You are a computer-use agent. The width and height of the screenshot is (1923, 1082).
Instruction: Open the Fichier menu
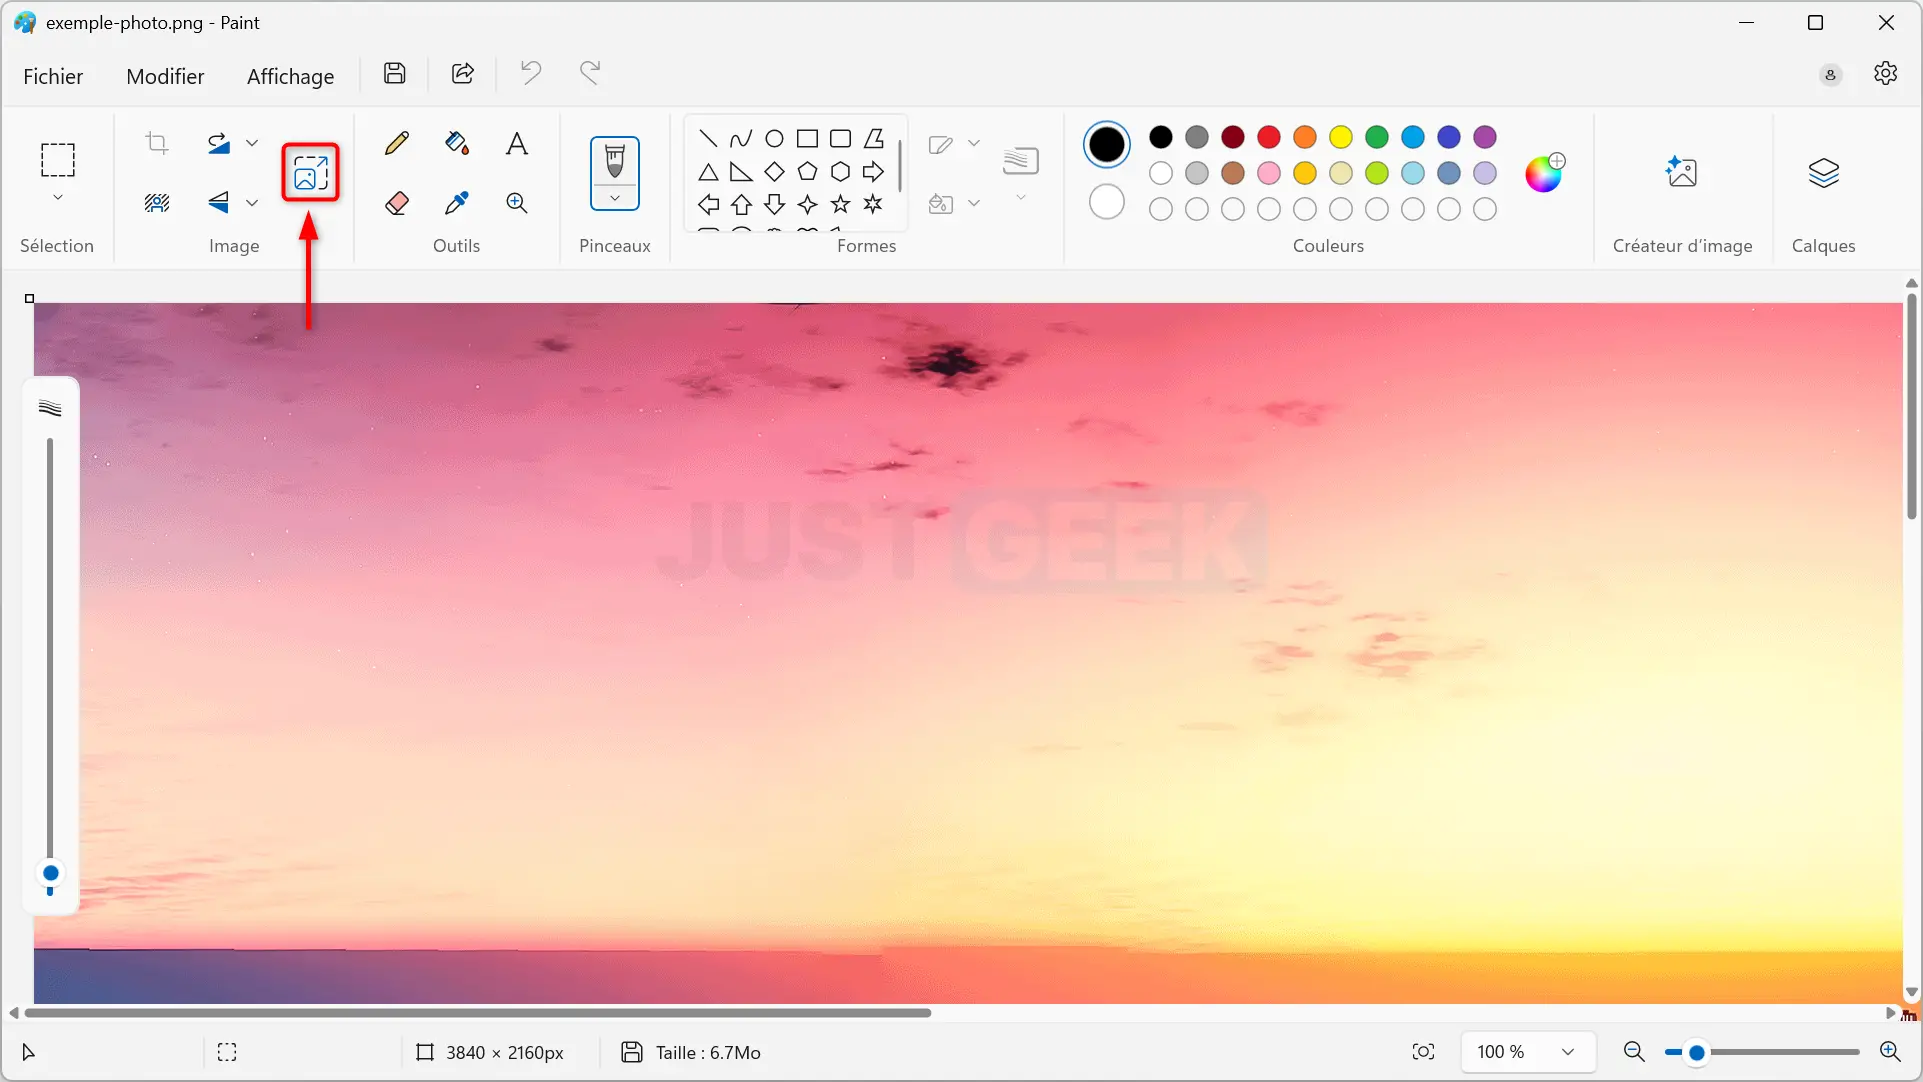[x=53, y=77]
